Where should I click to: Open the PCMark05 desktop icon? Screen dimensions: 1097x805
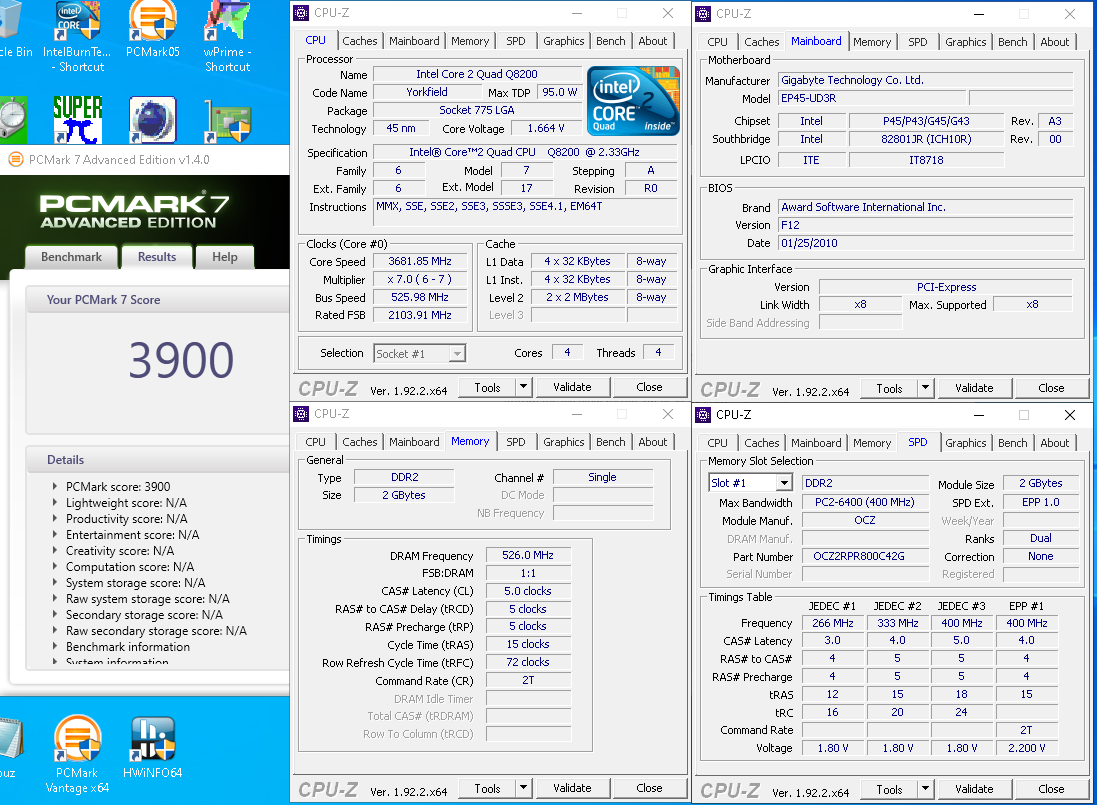153,21
